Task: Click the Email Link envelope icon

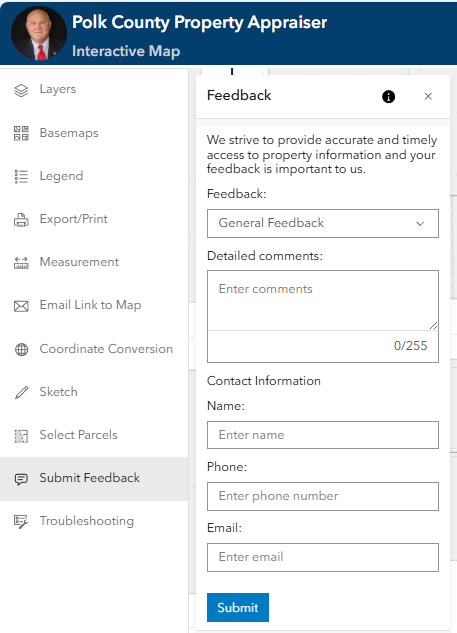Action: 21,306
